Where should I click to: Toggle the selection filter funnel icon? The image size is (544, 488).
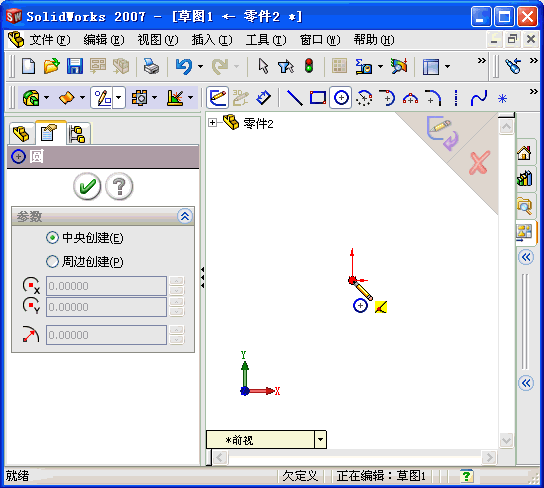[286, 66]
